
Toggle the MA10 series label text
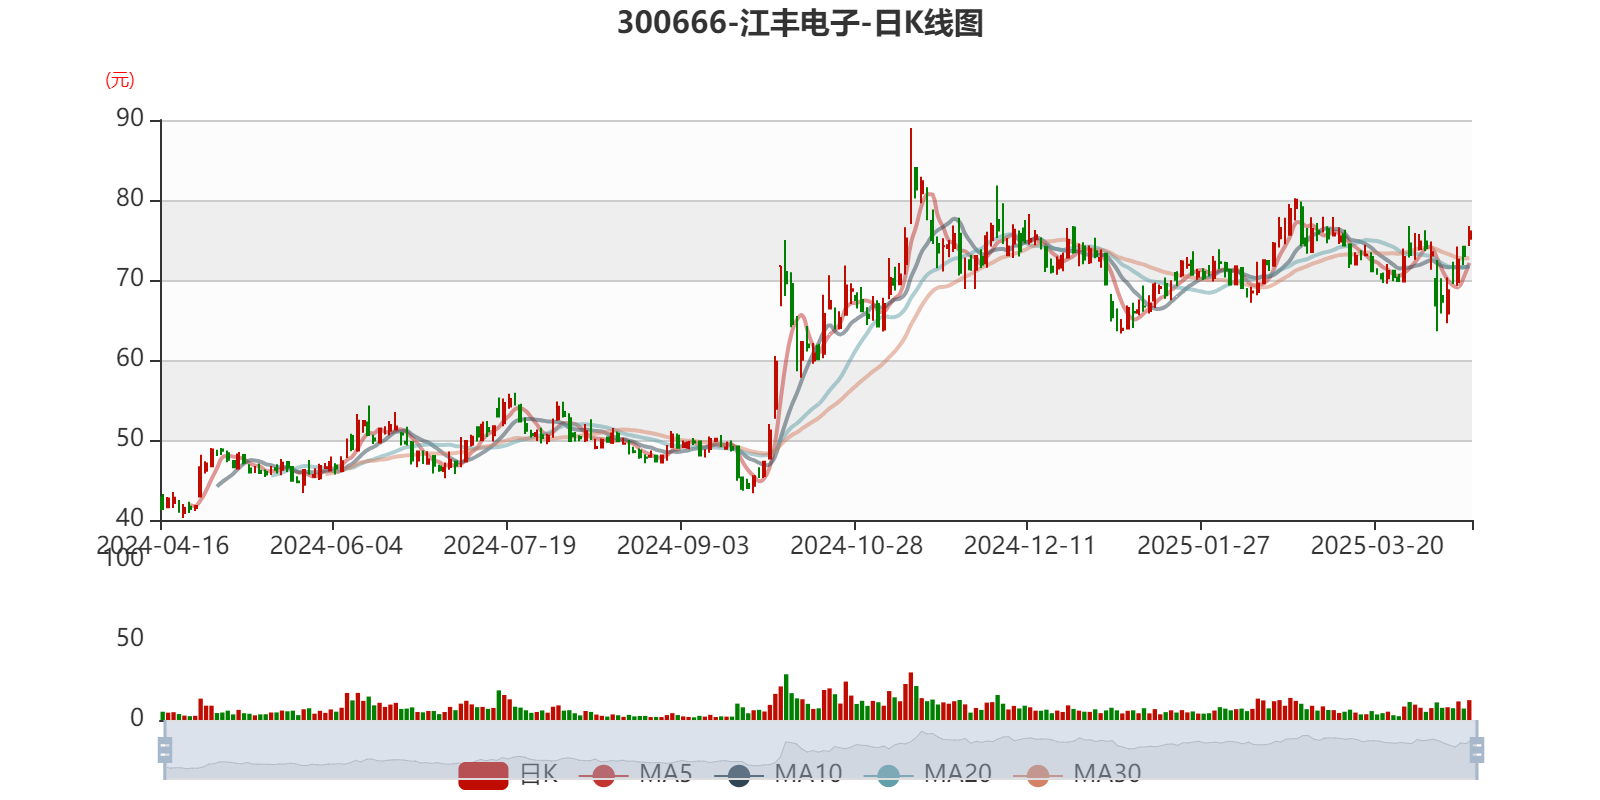click(808, 774)
